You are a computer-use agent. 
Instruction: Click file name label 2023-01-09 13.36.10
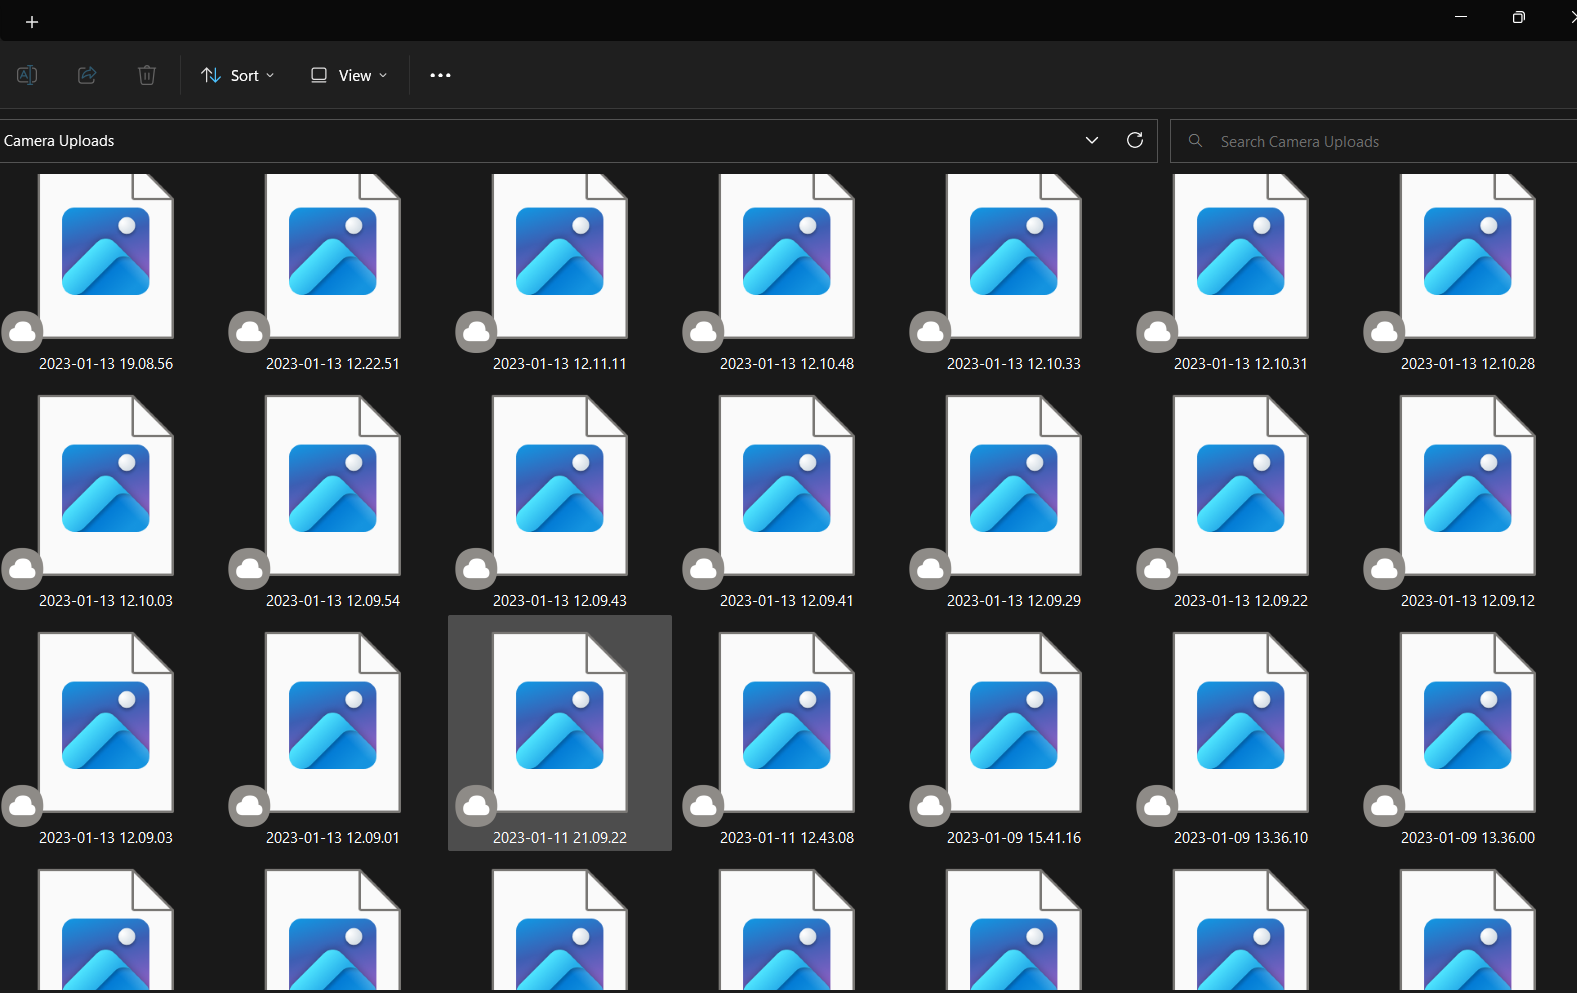tap(1241, 838)
